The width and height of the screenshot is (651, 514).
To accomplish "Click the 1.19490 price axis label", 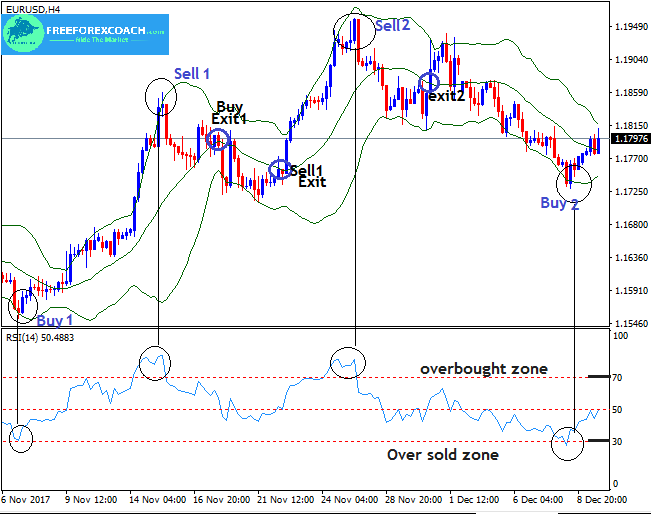I will click(630, 27).
